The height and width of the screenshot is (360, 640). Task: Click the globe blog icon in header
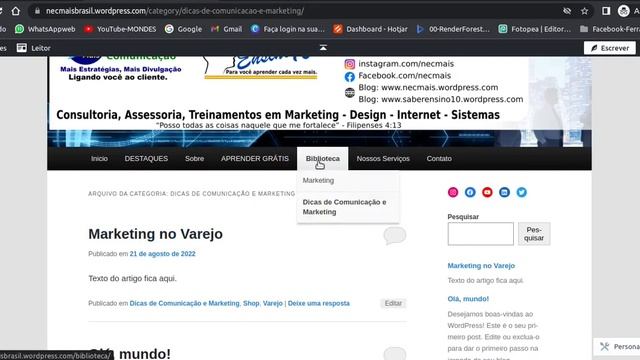pos(350,93)
